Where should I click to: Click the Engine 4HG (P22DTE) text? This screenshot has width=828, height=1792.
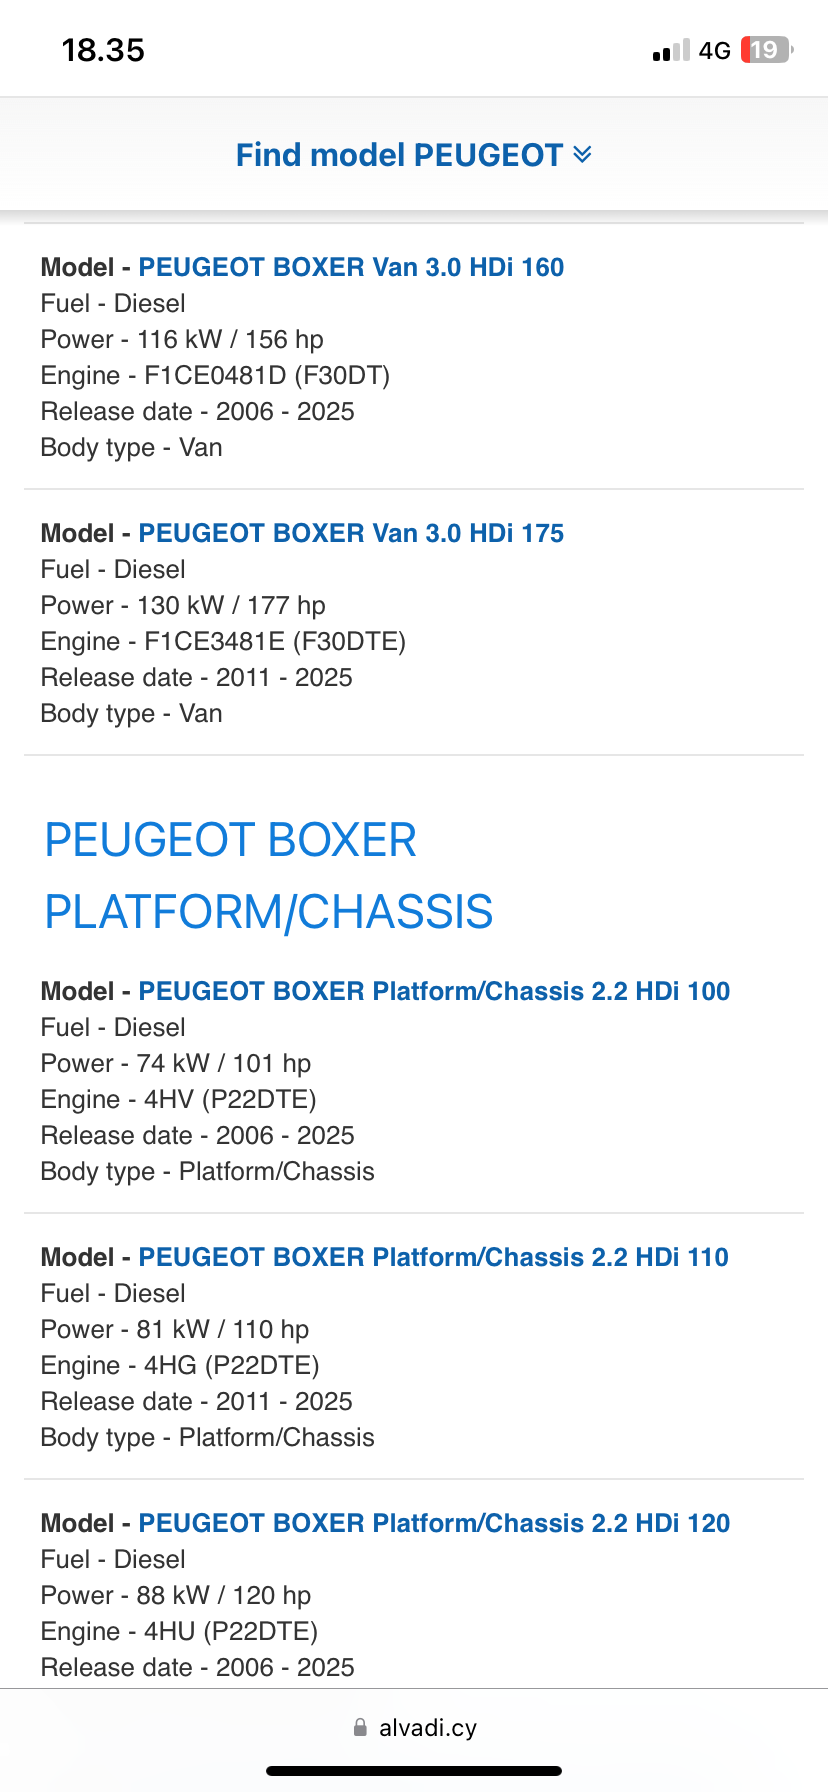pos(180,1365)
